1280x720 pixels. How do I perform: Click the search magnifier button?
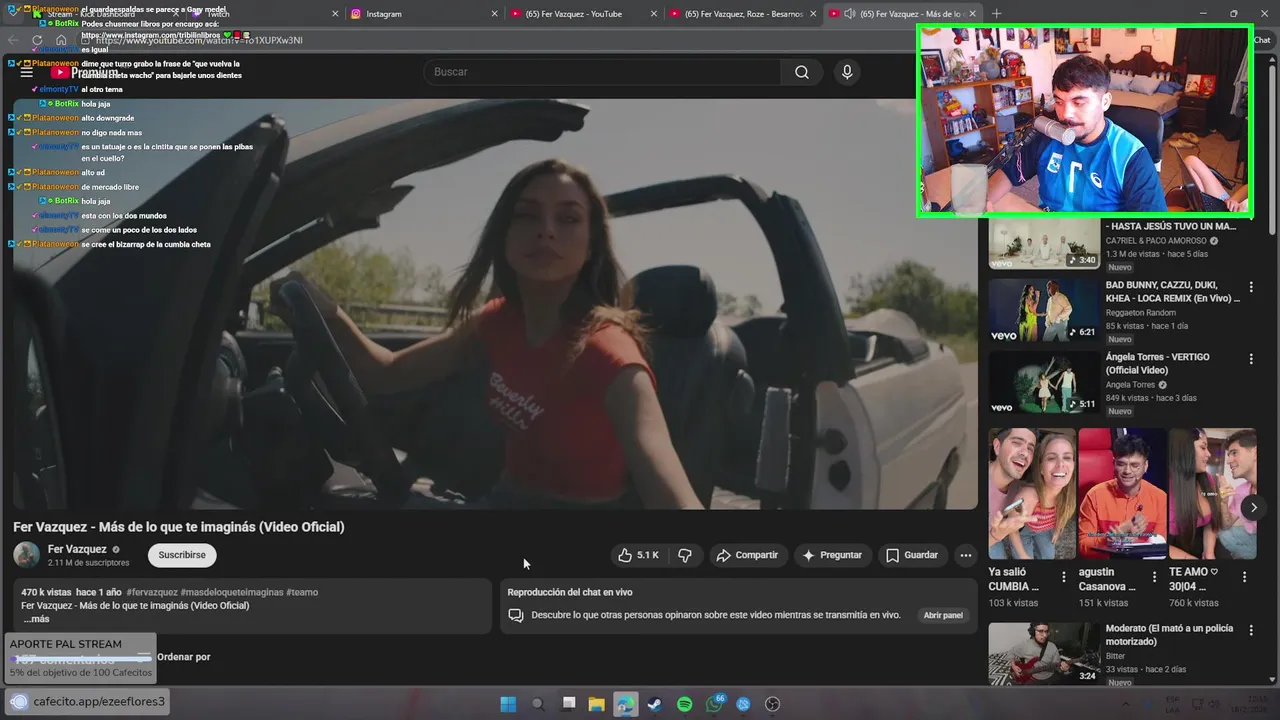(802, 72)
